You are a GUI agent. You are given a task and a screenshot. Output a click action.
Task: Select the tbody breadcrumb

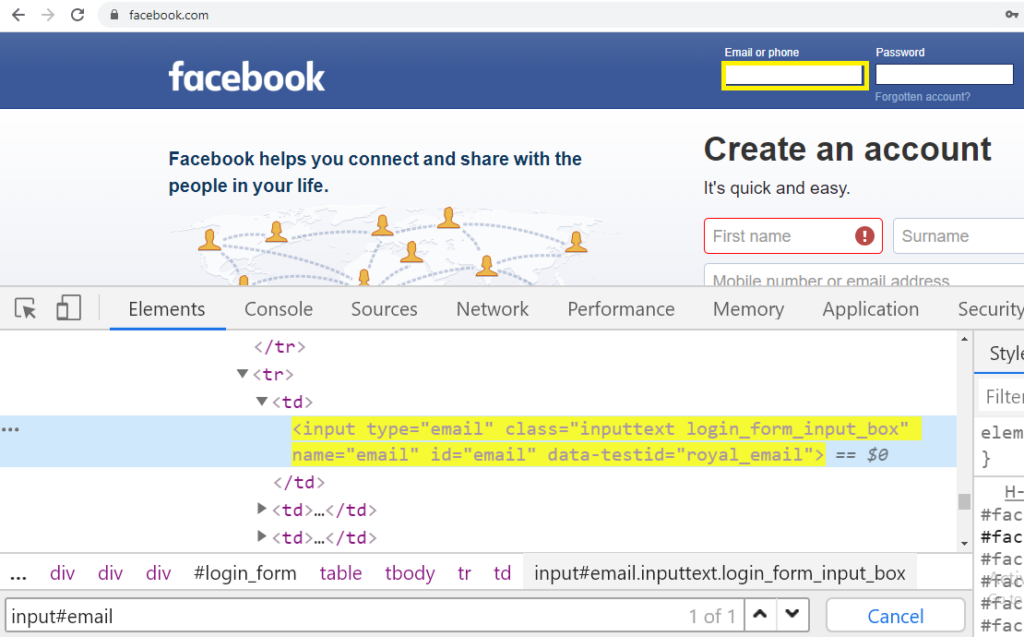(x=409, y=574)
